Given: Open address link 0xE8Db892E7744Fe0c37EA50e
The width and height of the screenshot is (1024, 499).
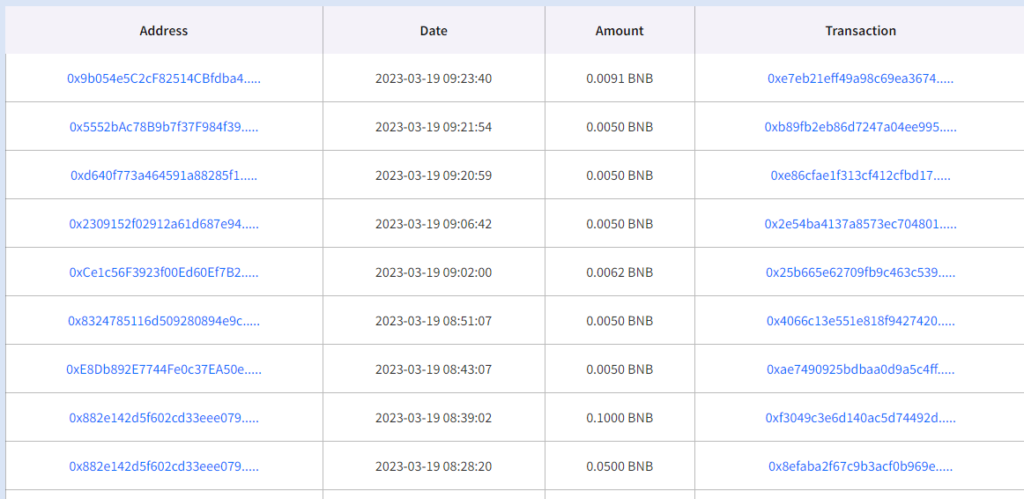Looking at the screenshot, I should pos(164,369).
